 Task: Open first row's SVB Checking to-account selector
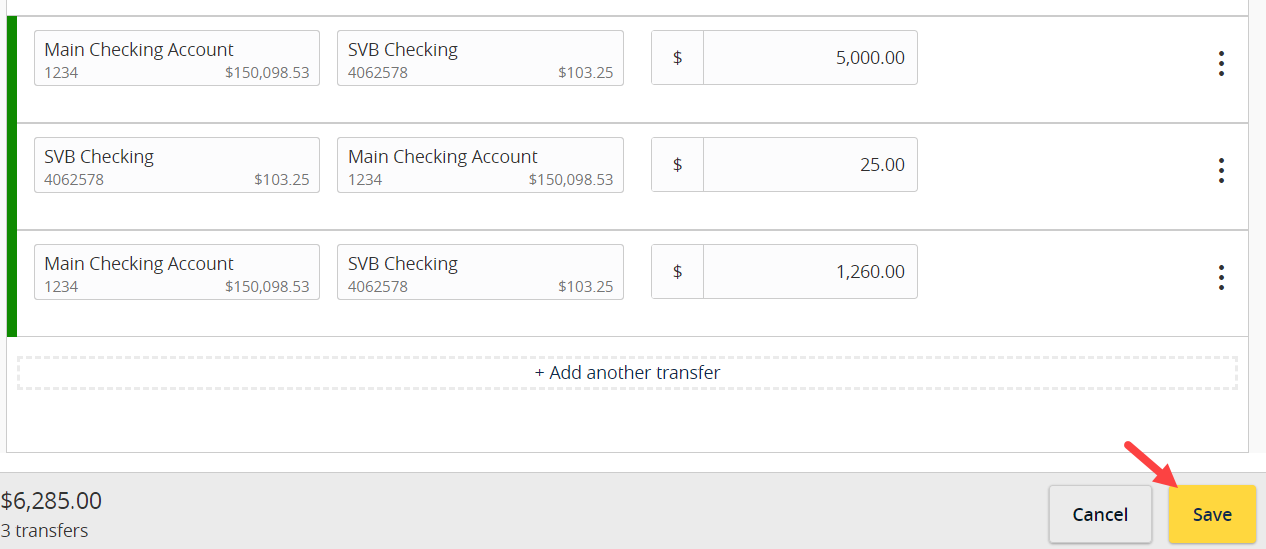480,58
